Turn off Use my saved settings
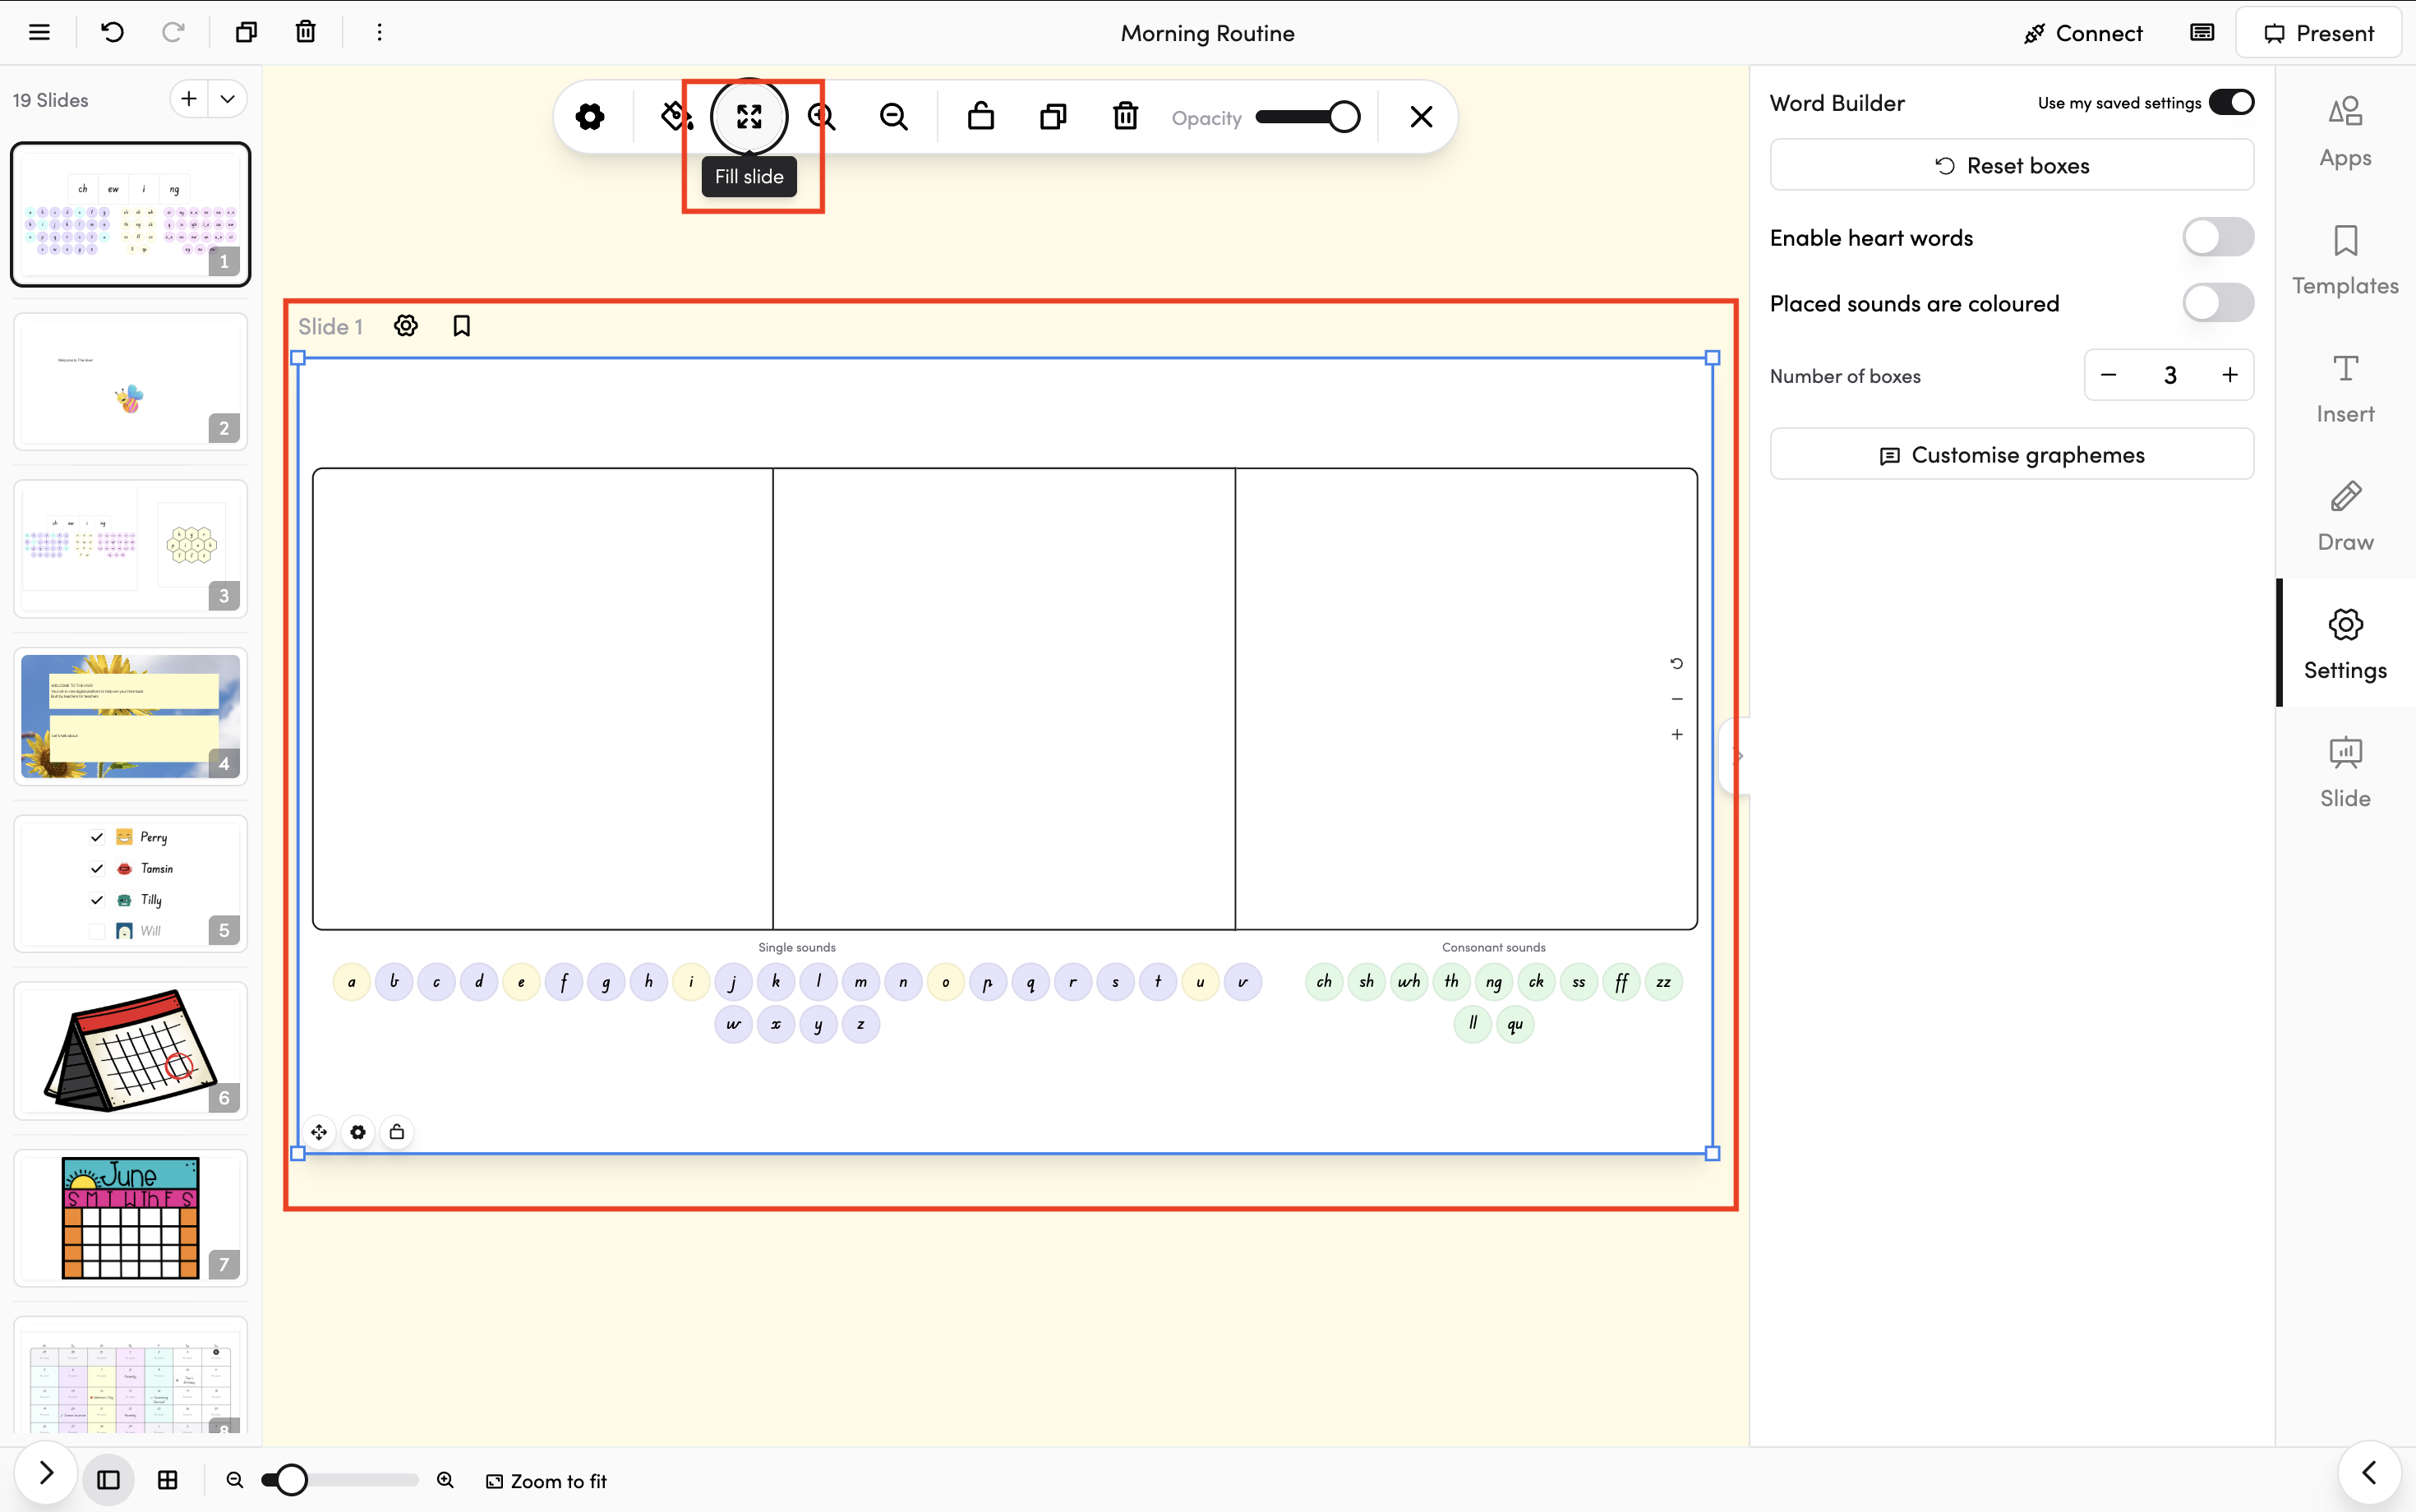Viewport: 2416px width, 1512px height. coord(2231,102)
